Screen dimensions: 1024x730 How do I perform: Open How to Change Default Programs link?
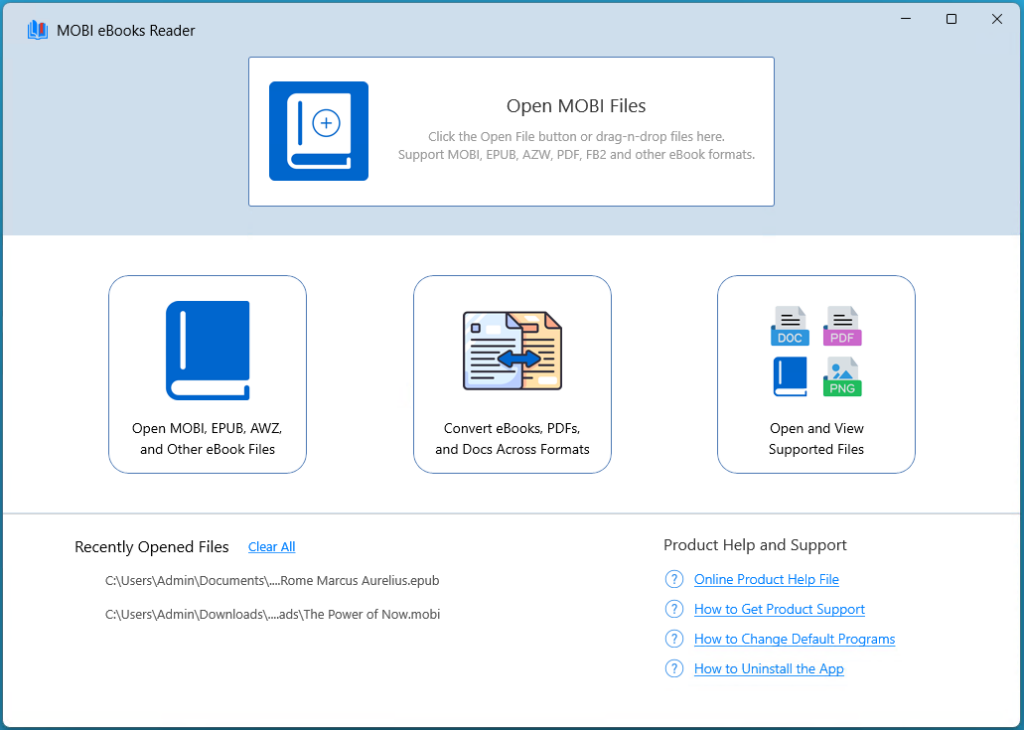[x=795, y=639]
